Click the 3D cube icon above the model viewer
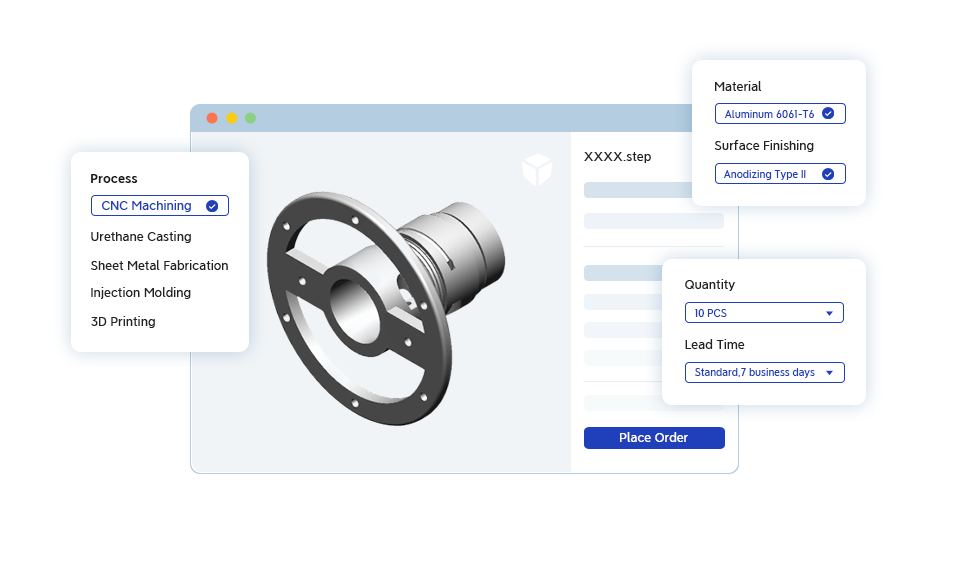The height and width of the screenshot is (584, 953). click(x=537, y=170)
